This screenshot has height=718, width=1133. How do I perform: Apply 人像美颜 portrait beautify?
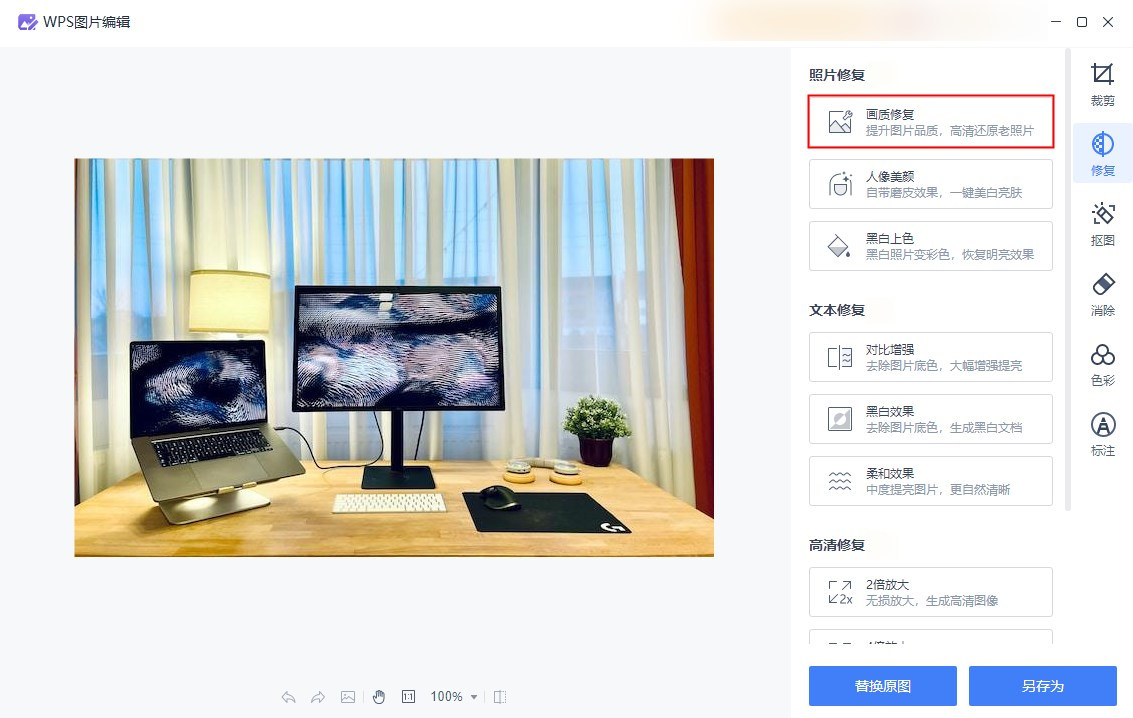[x=930, y=183]
